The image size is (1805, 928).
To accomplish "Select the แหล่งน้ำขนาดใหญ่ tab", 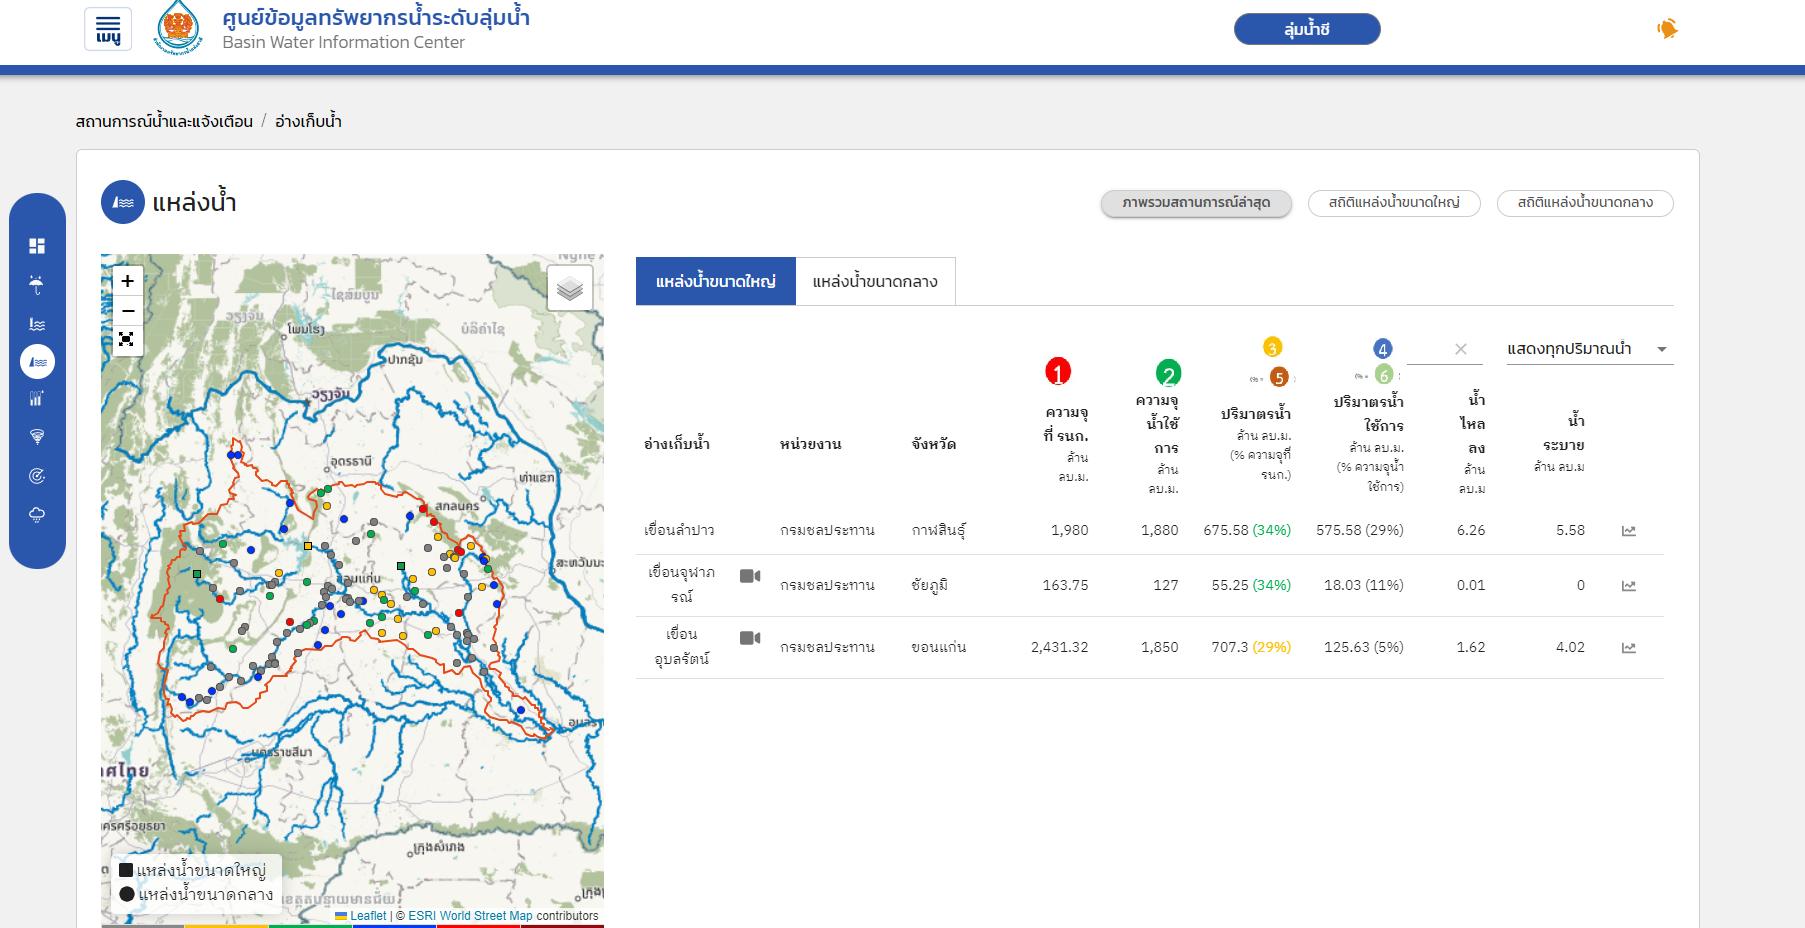I will click(716, 282).
